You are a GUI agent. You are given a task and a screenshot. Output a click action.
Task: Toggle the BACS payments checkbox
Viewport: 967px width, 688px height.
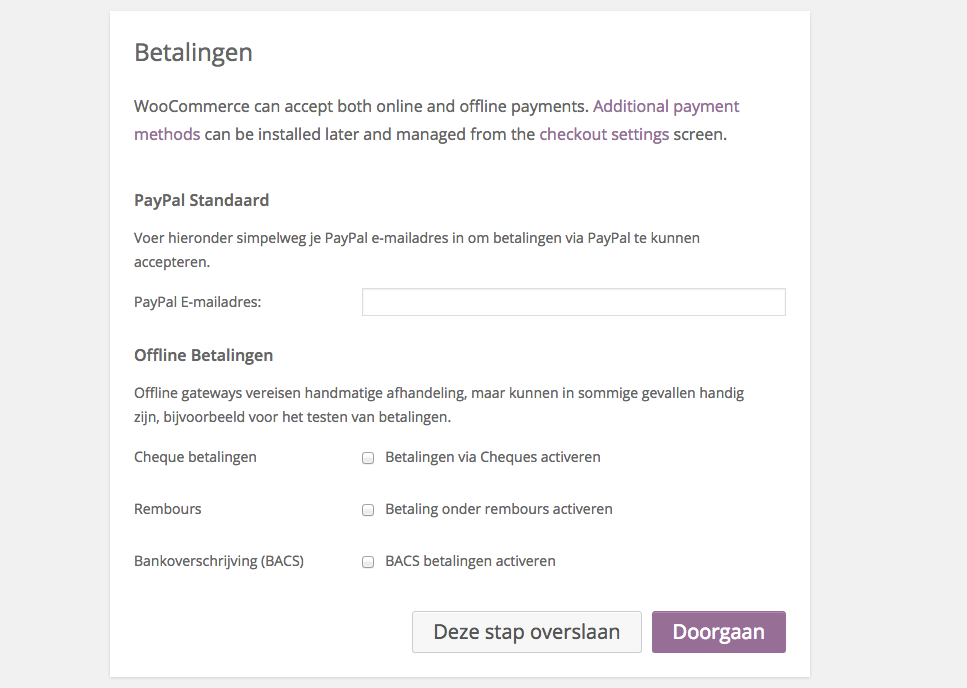368,562
